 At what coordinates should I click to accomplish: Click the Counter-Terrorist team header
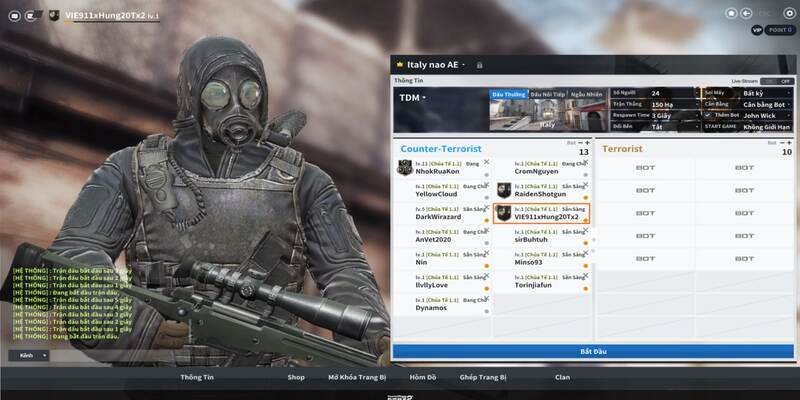tap(441, 149)
